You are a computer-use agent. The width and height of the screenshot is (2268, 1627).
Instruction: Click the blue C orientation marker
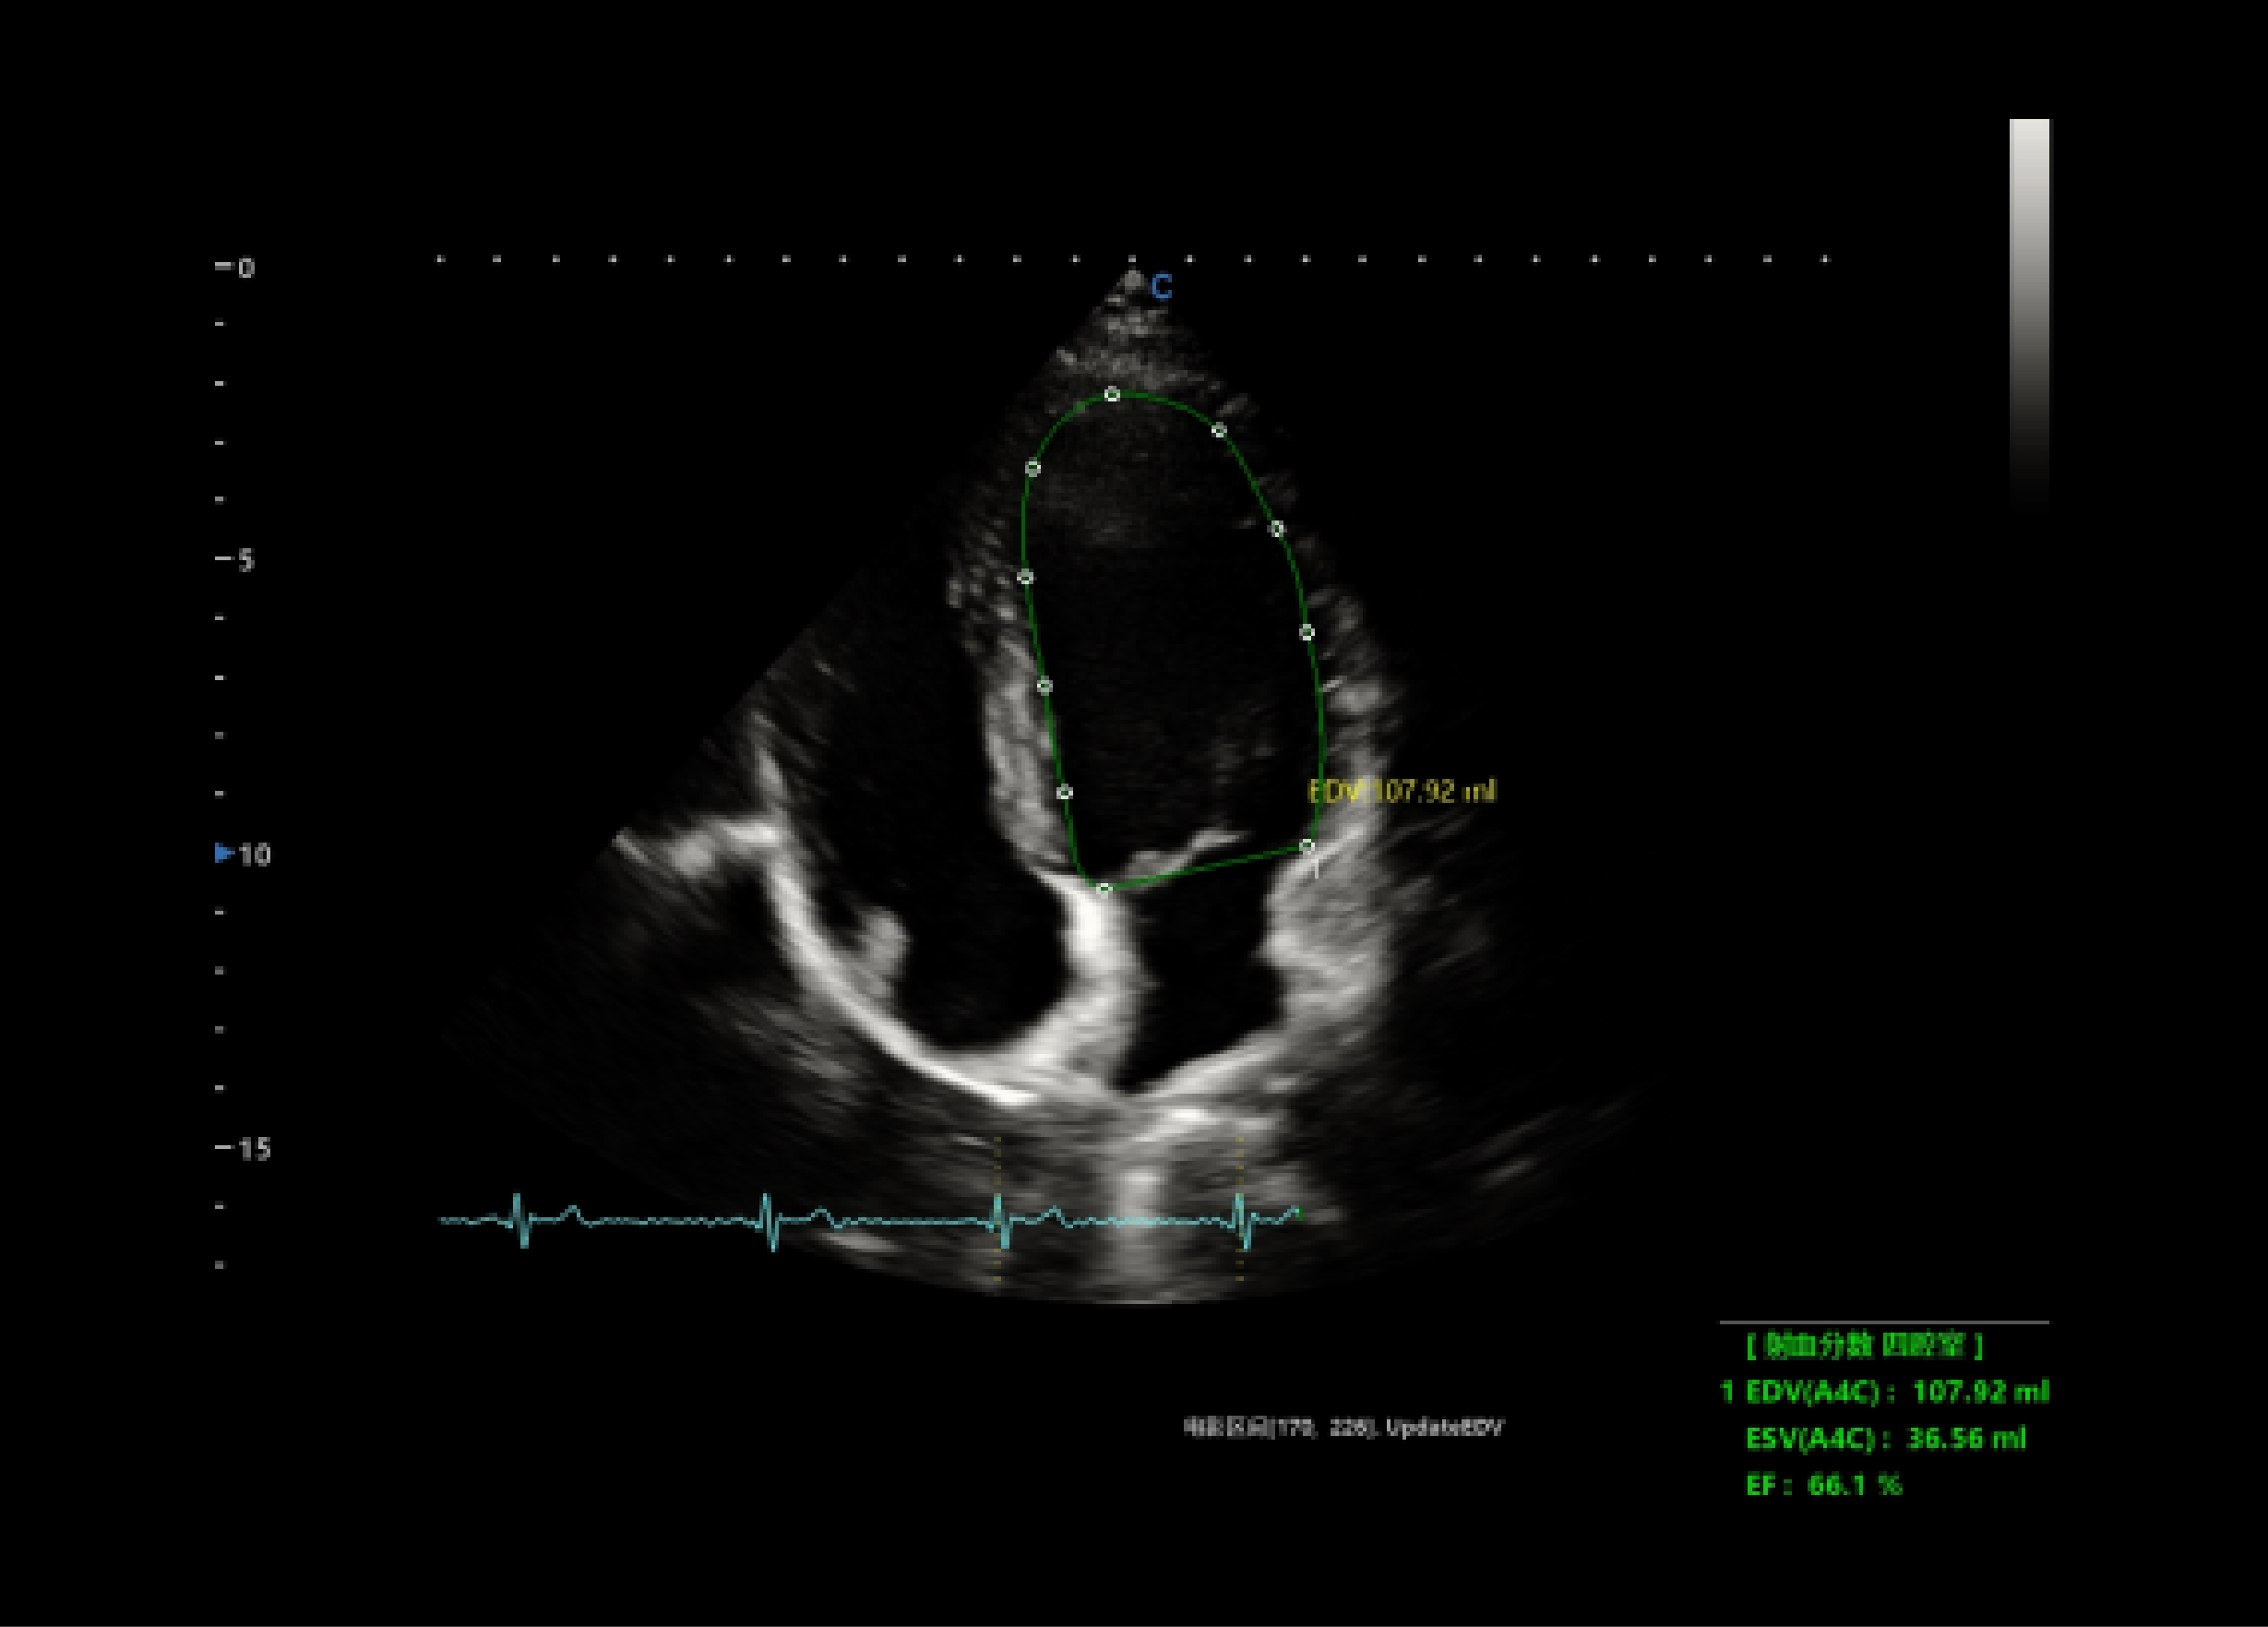coord(1161,288)
